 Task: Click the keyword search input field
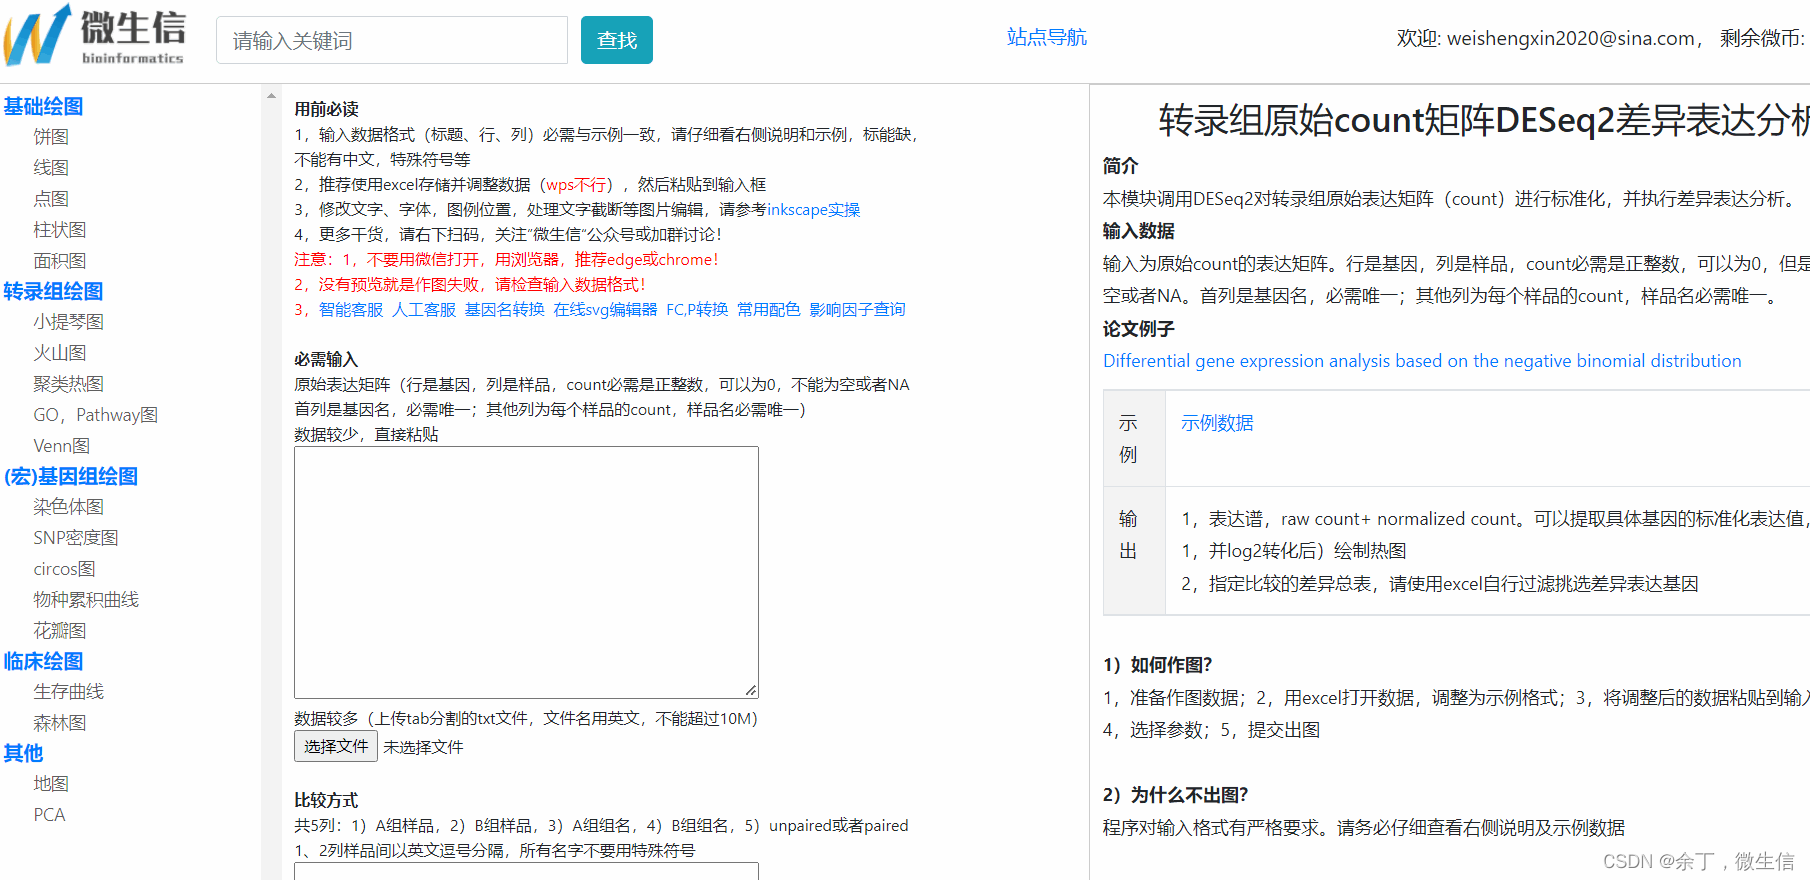(392, 41)
